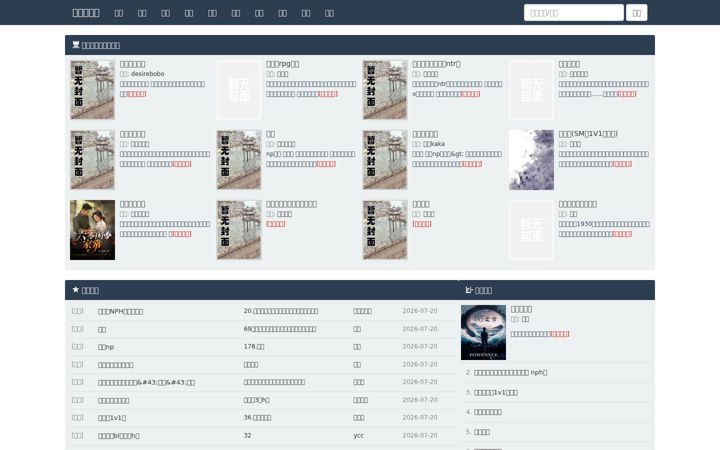
Task: Open the POWENYUE moon cover thumbnail
Action: tap(484, 332)
